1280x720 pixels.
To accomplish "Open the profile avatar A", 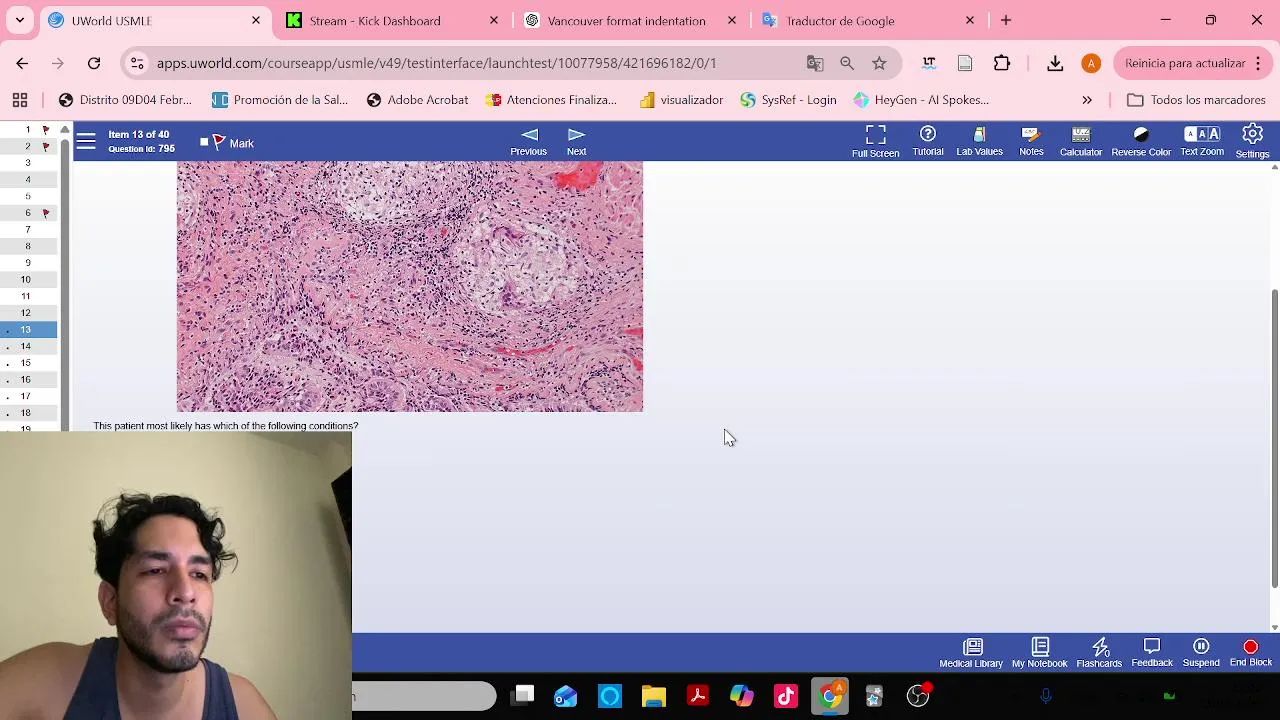I will point(1091,63).
